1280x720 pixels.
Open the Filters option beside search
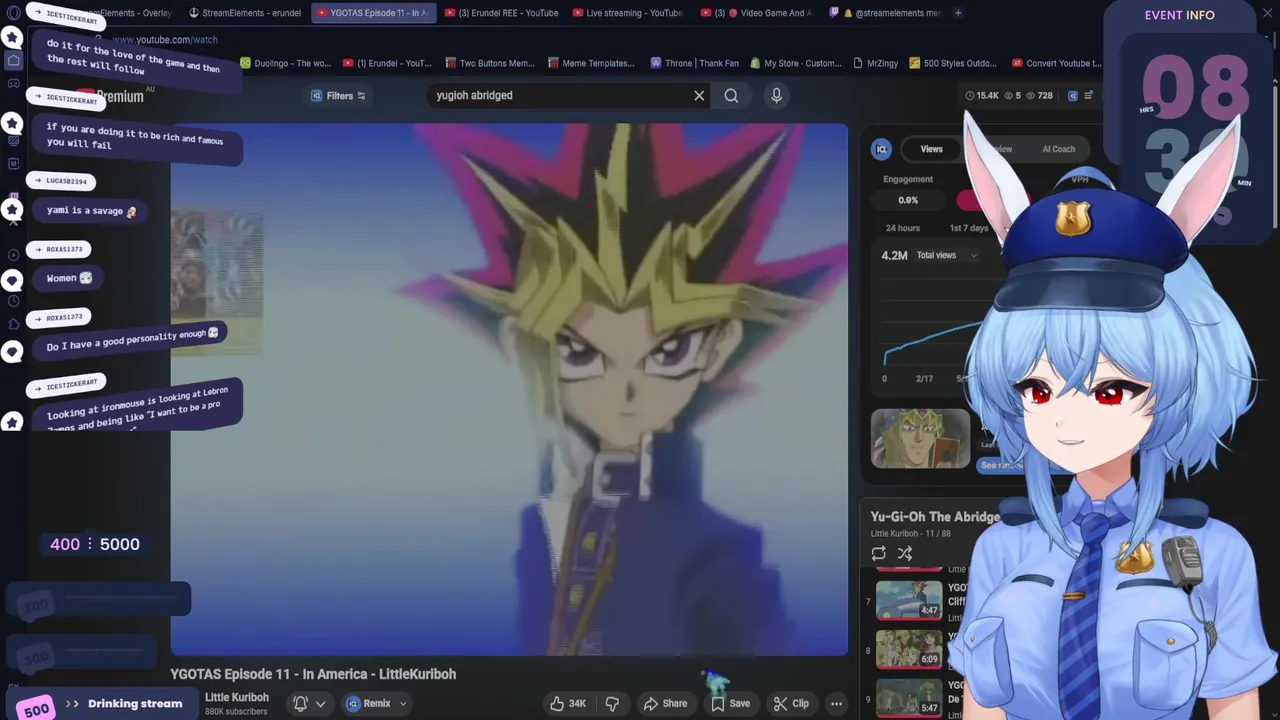[x=339, y=96]
